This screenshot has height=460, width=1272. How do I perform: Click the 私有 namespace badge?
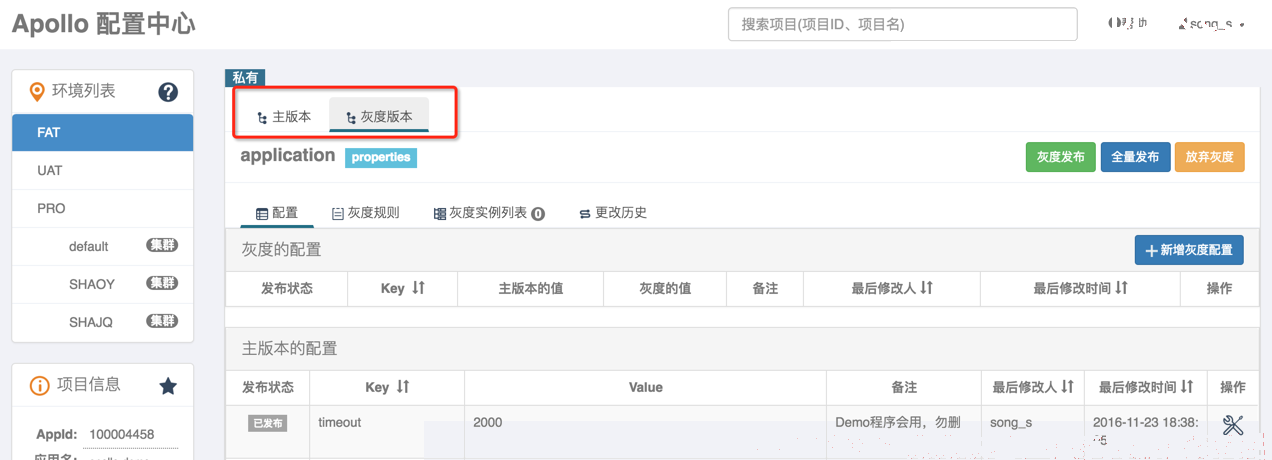tap(245, 77)
